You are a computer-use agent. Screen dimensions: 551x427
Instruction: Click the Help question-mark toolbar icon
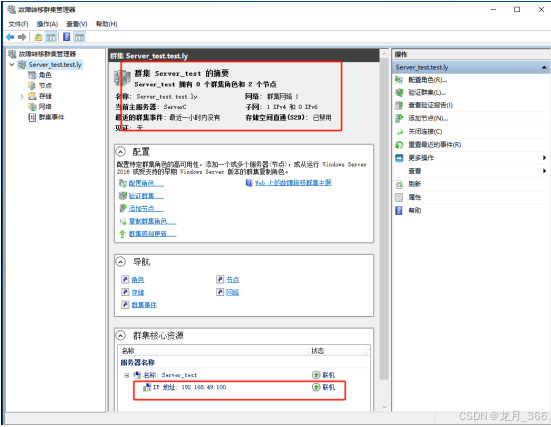click(x=66, y=37)
